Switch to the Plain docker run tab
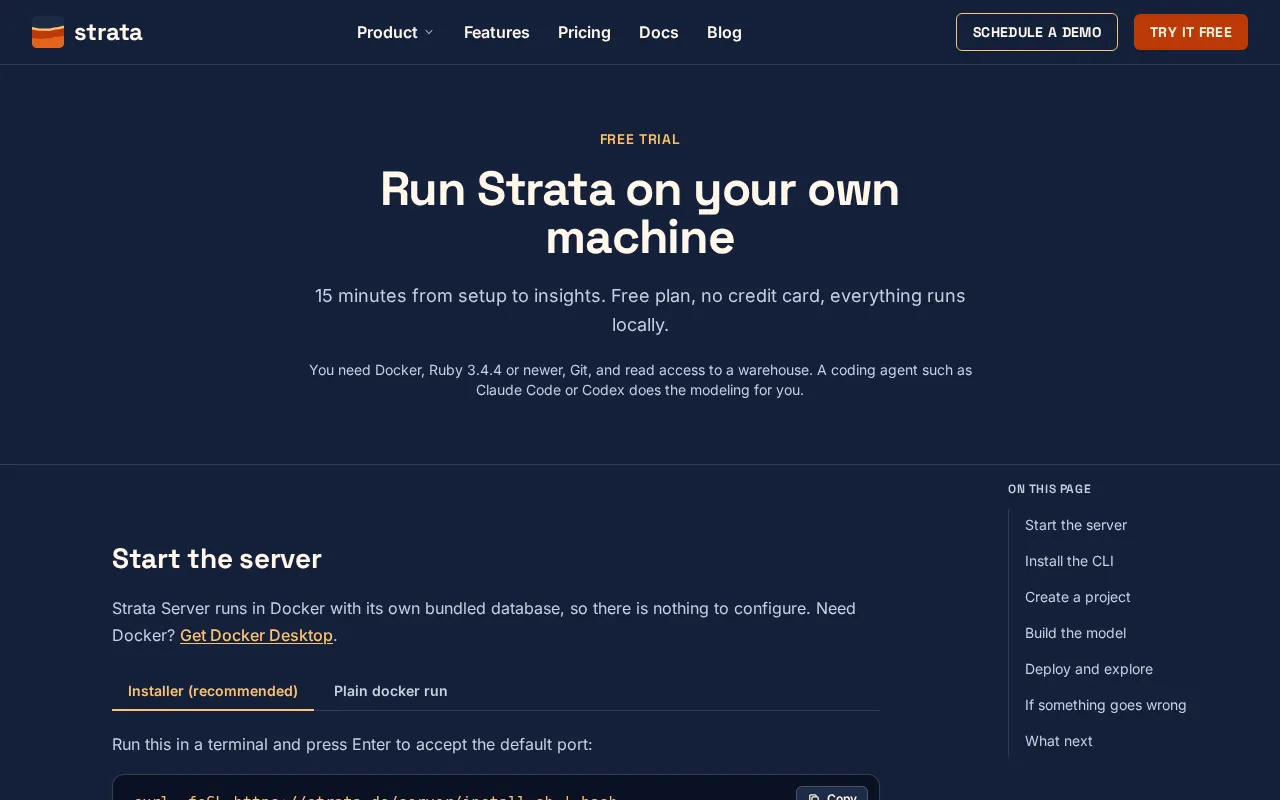The height and width of the screenshot is (800, 1280). (391, 691)
